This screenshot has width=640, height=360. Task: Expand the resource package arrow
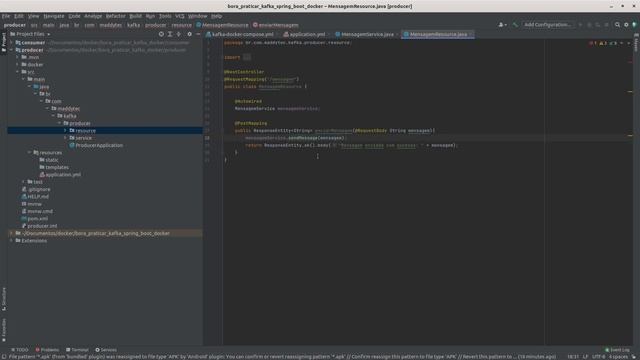tap(65, 131)
